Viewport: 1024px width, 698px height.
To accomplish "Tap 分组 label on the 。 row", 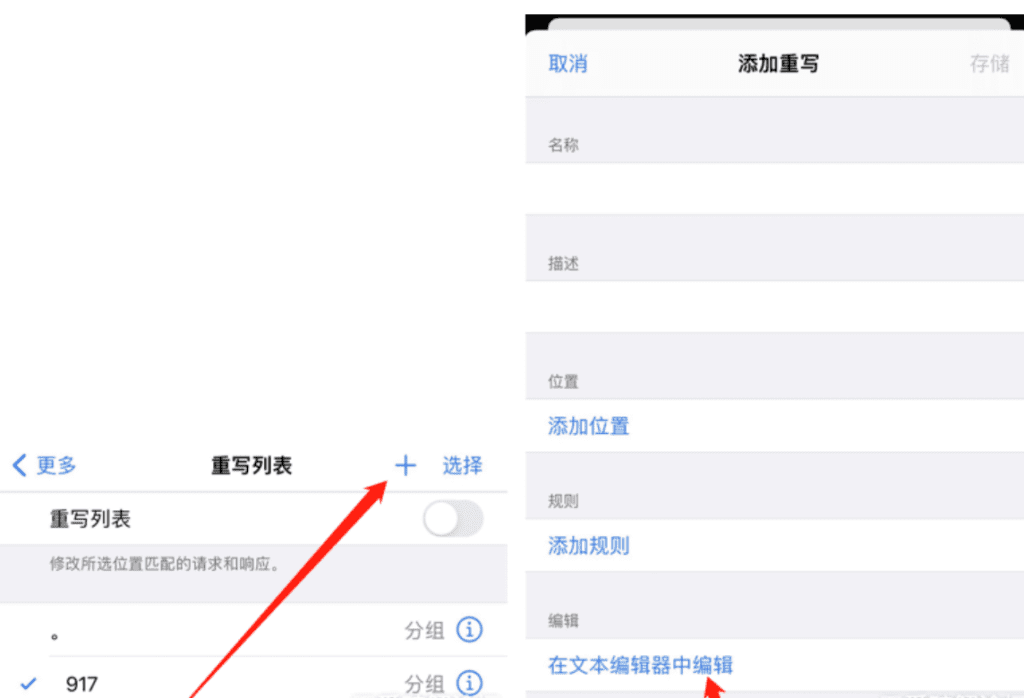I will pyautogui.click(x=424, y=631).
